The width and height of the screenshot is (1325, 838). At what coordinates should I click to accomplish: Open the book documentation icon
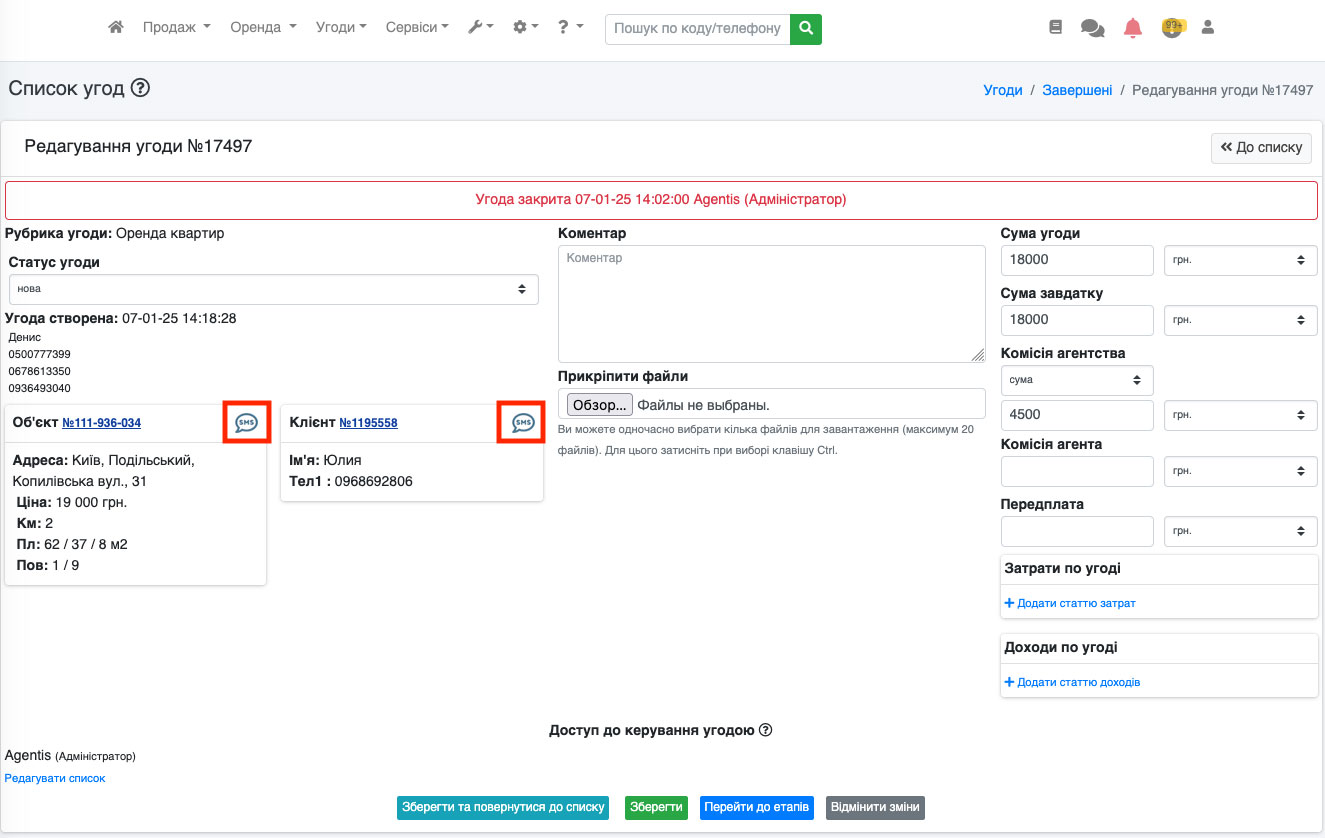pyautogui.click(x=1055, y=28)
